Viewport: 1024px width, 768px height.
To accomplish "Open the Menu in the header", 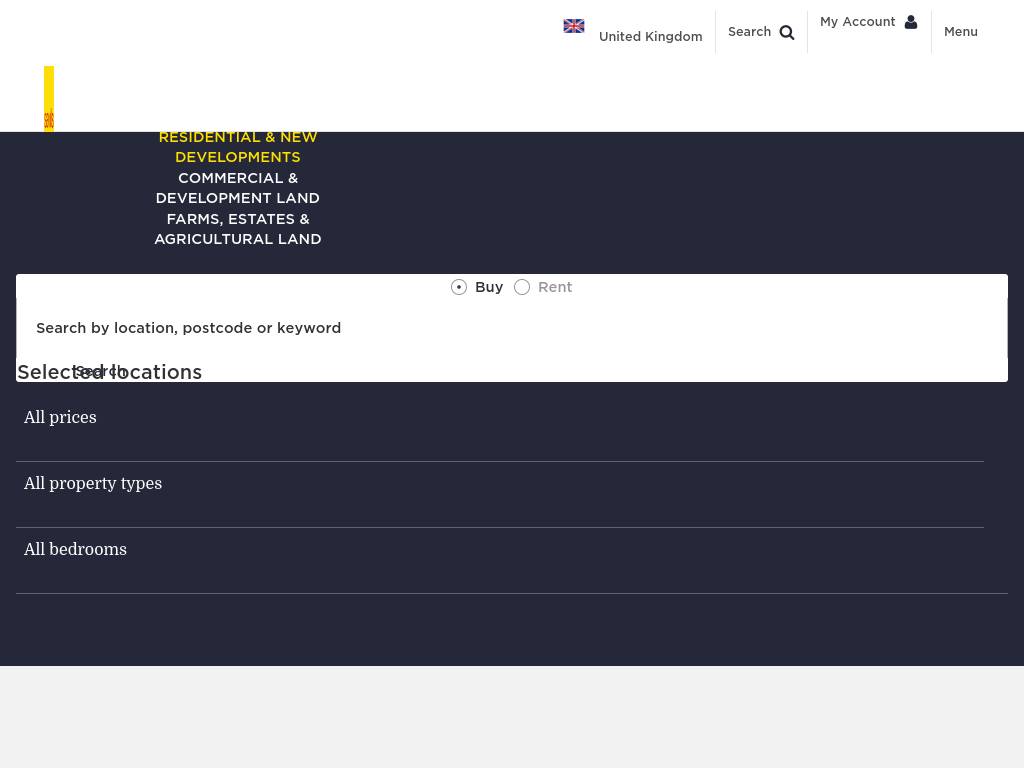I will pyautogui.click(x=961, y=32).
